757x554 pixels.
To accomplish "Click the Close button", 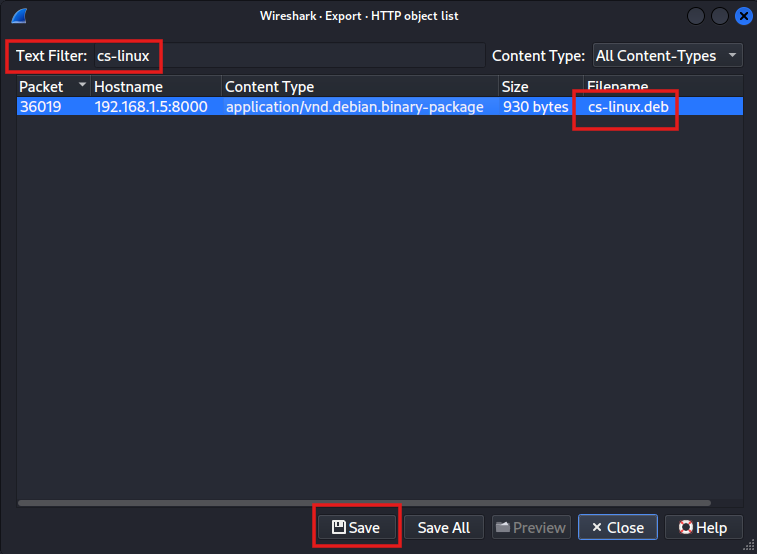I will click(x=617, y=527).
